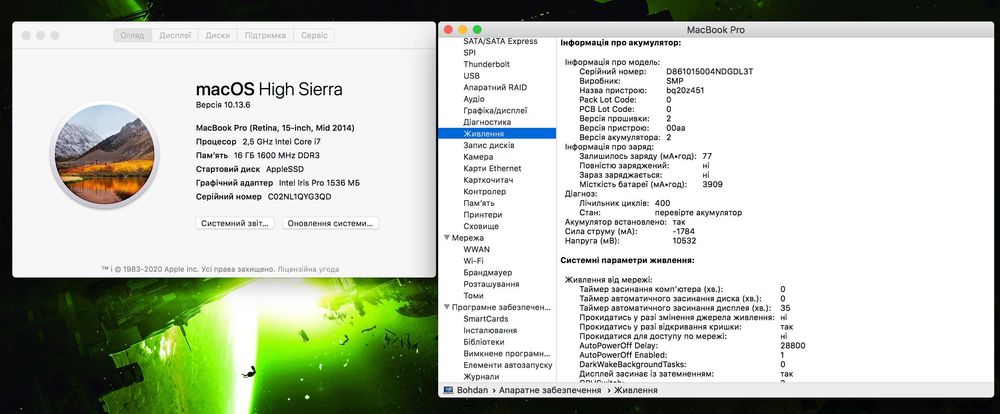Select Бібліотеки in the sidebar
This screenshot has width=1000, height=414.
tap(485, 342)
